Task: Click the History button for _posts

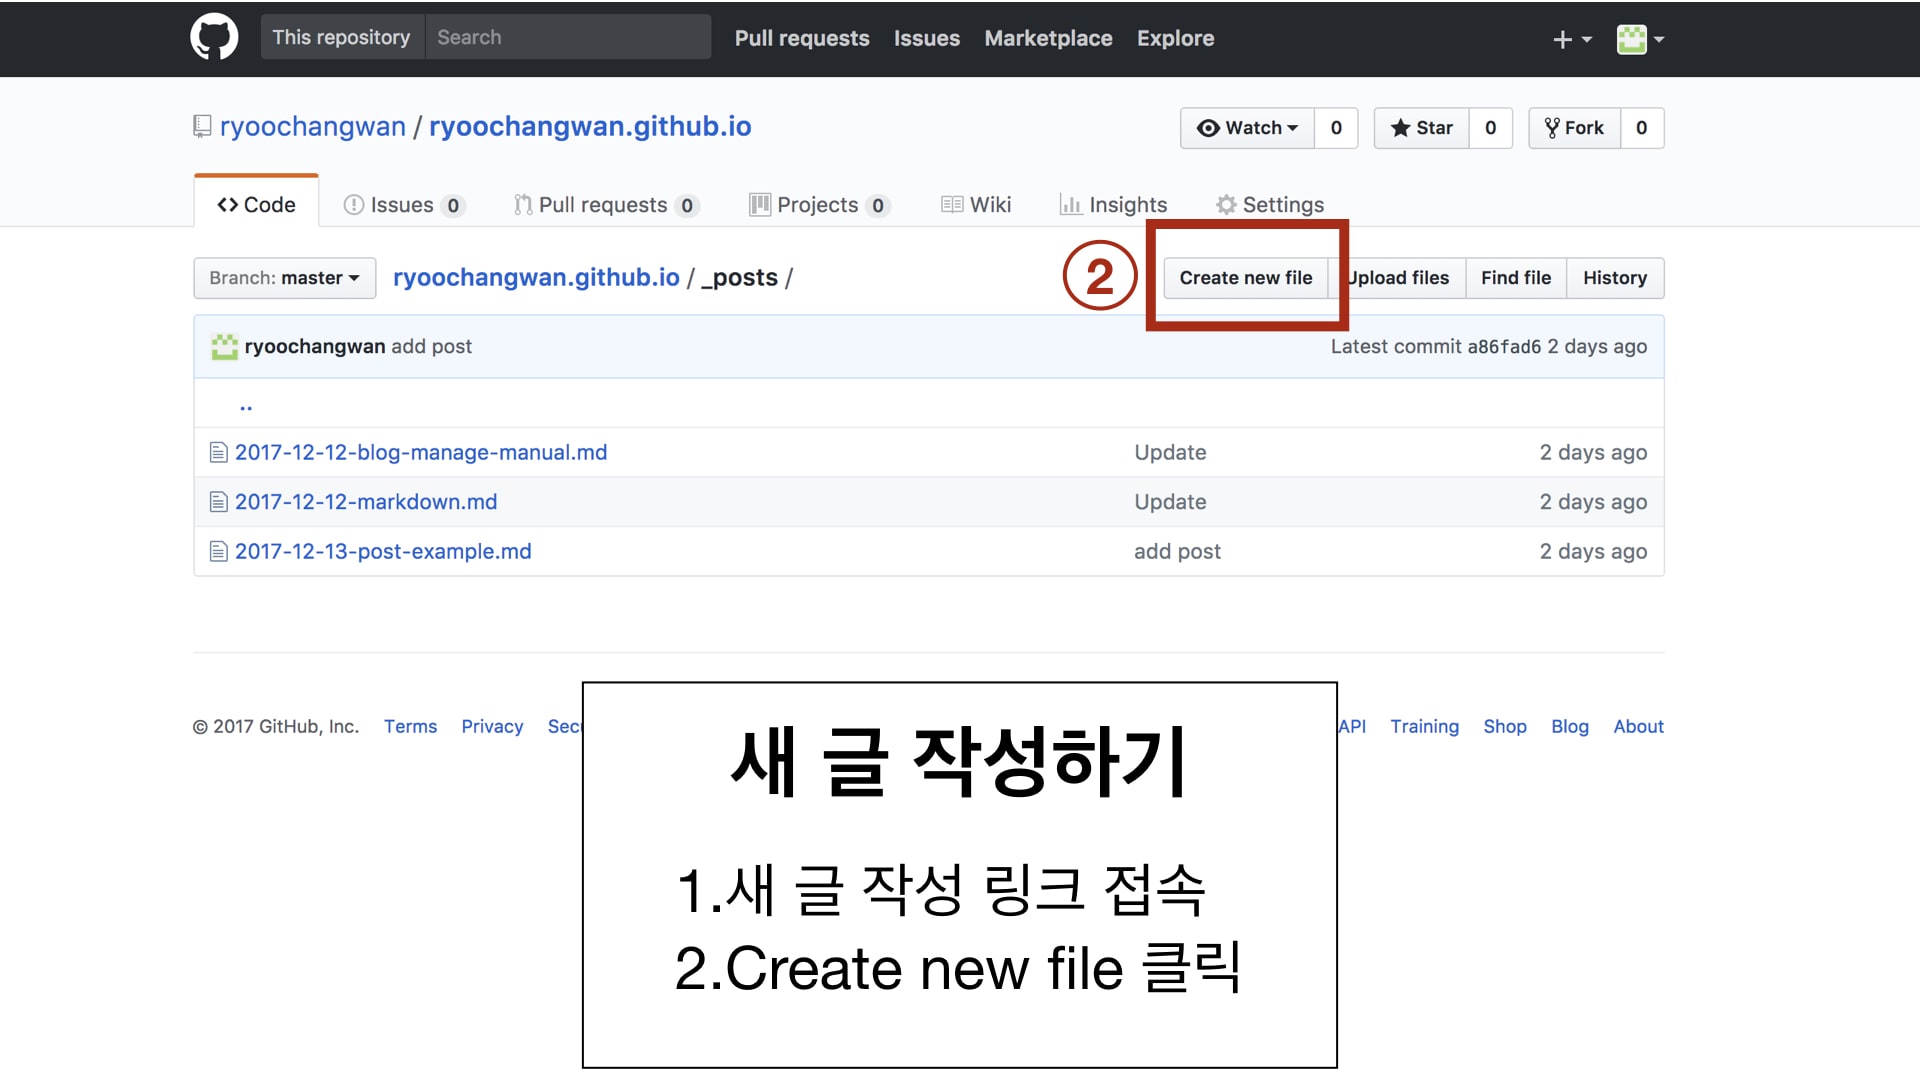Action: point(1614,277)
